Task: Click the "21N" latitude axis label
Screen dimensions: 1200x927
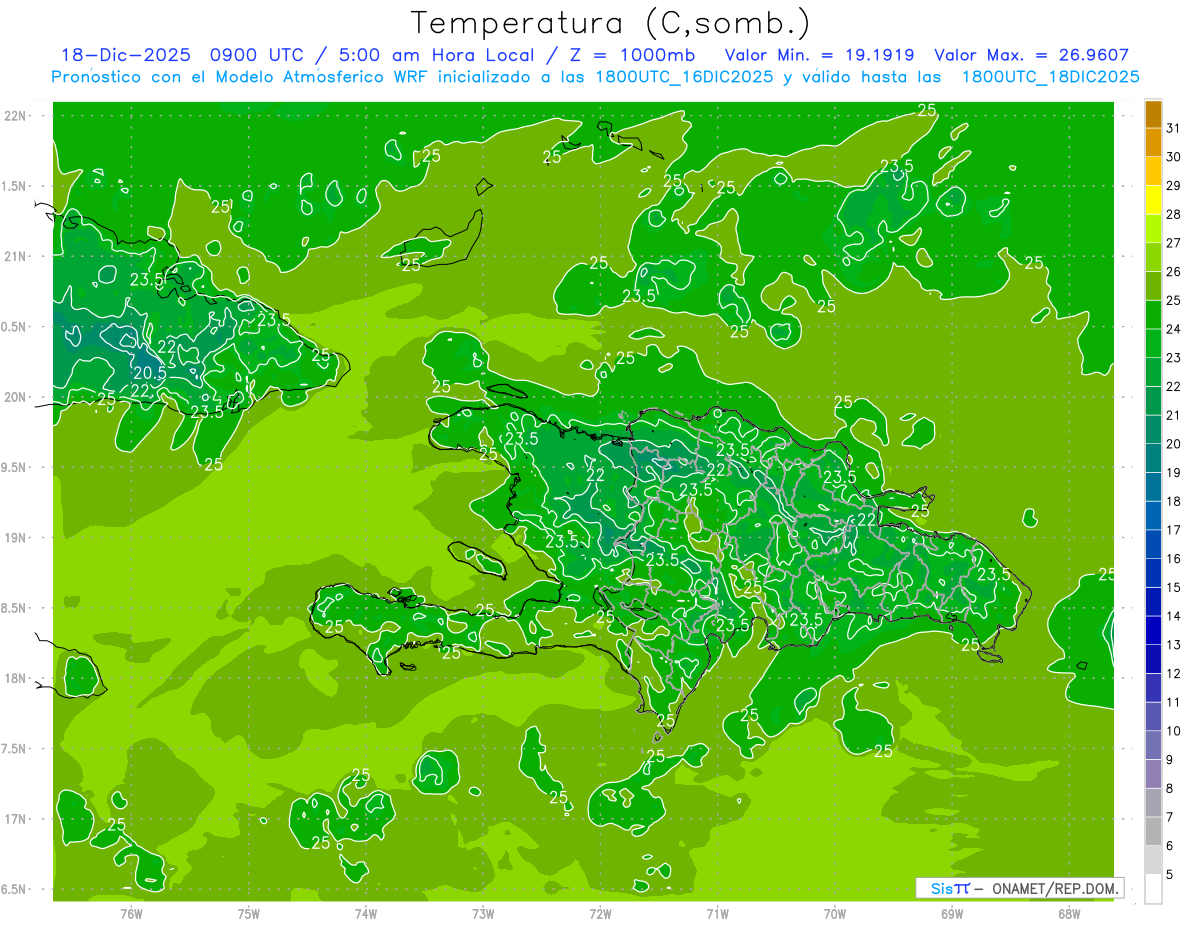Action: click(x=15, y=256)
